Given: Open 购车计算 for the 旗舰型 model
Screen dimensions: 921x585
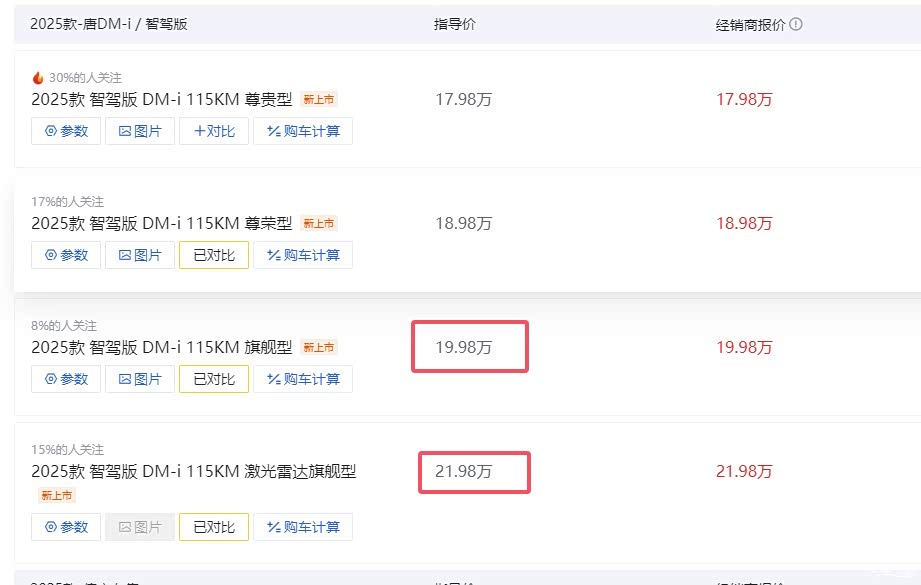Looking at the screenshot, I should point(303,379).
